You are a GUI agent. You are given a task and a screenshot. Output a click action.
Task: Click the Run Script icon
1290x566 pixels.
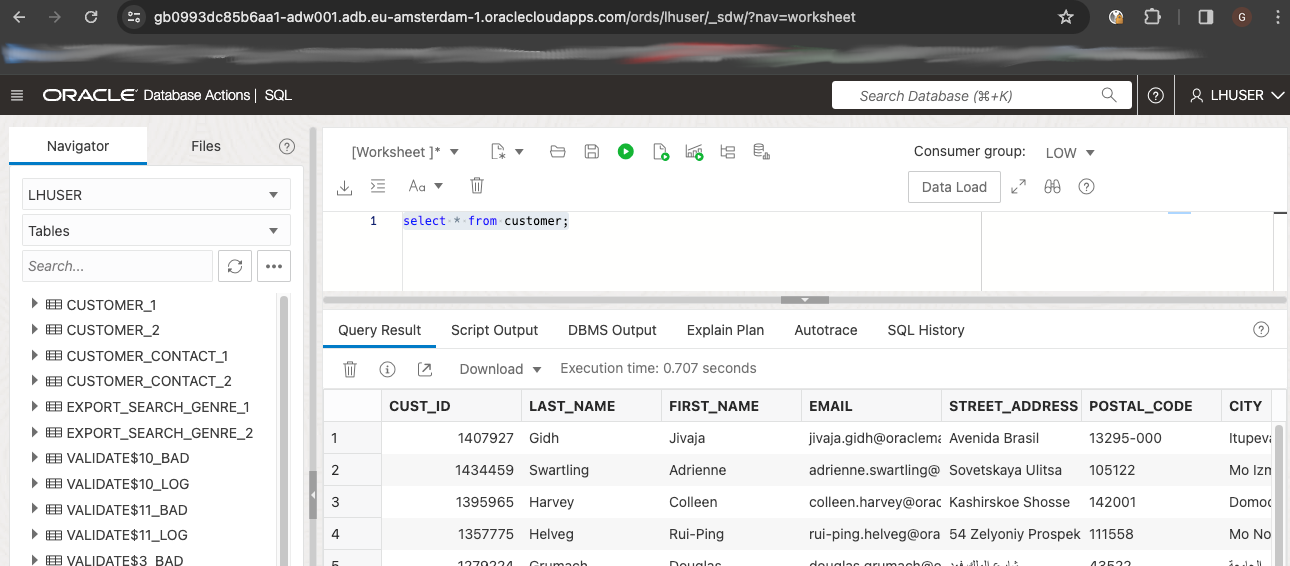[660, 152]
